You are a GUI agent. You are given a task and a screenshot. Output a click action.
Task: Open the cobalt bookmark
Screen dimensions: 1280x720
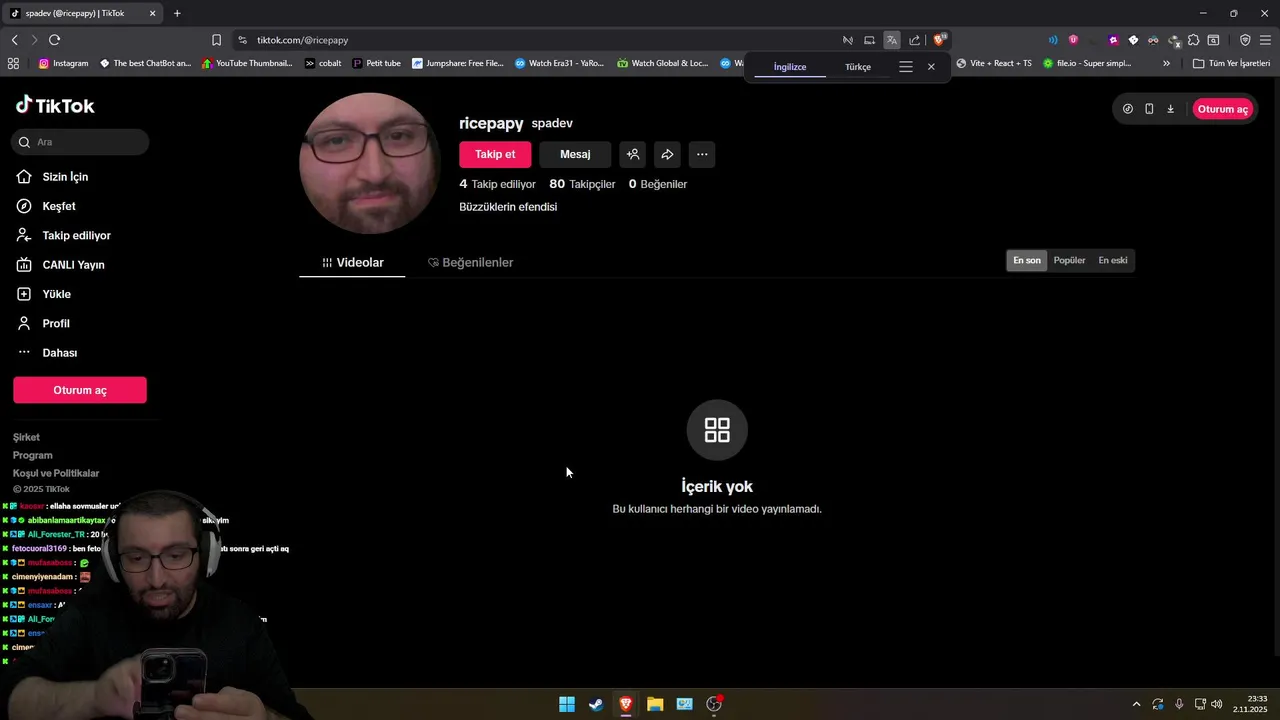point(323,63)
